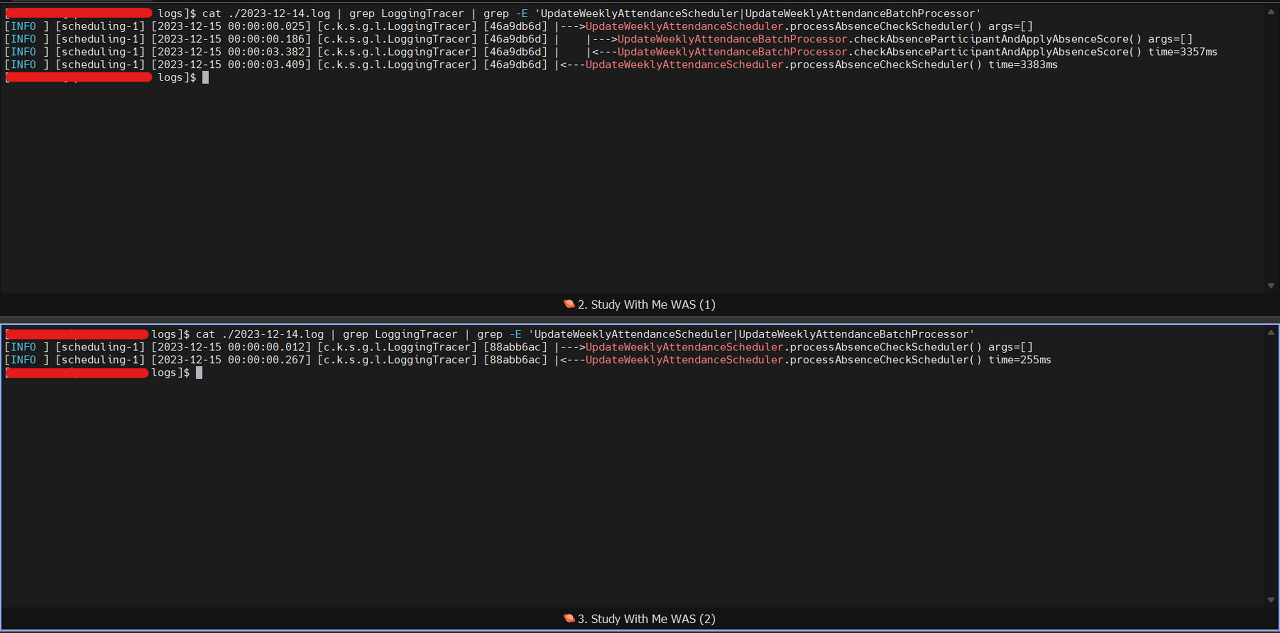Click the red UpdateWeeklyAttendanceBatchProcessor text with args=[]

click(x=732, y=38)
